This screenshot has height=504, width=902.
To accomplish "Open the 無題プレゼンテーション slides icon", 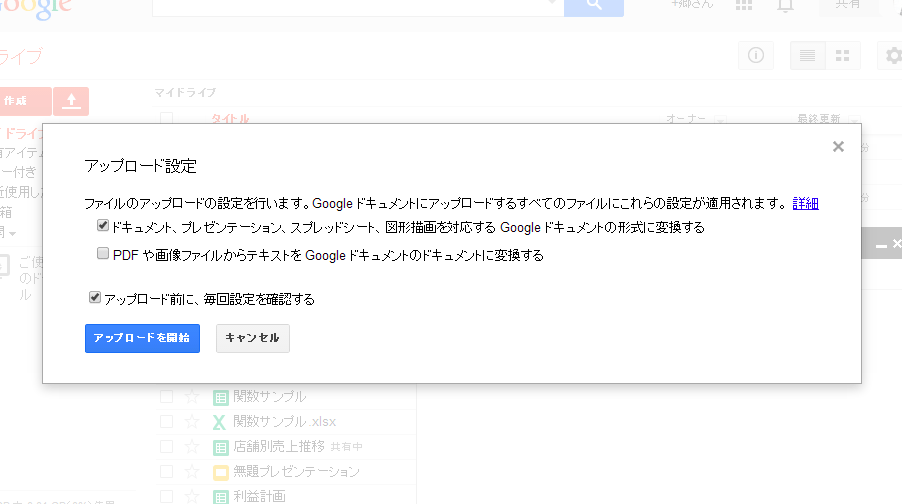I will coord(220,472).
